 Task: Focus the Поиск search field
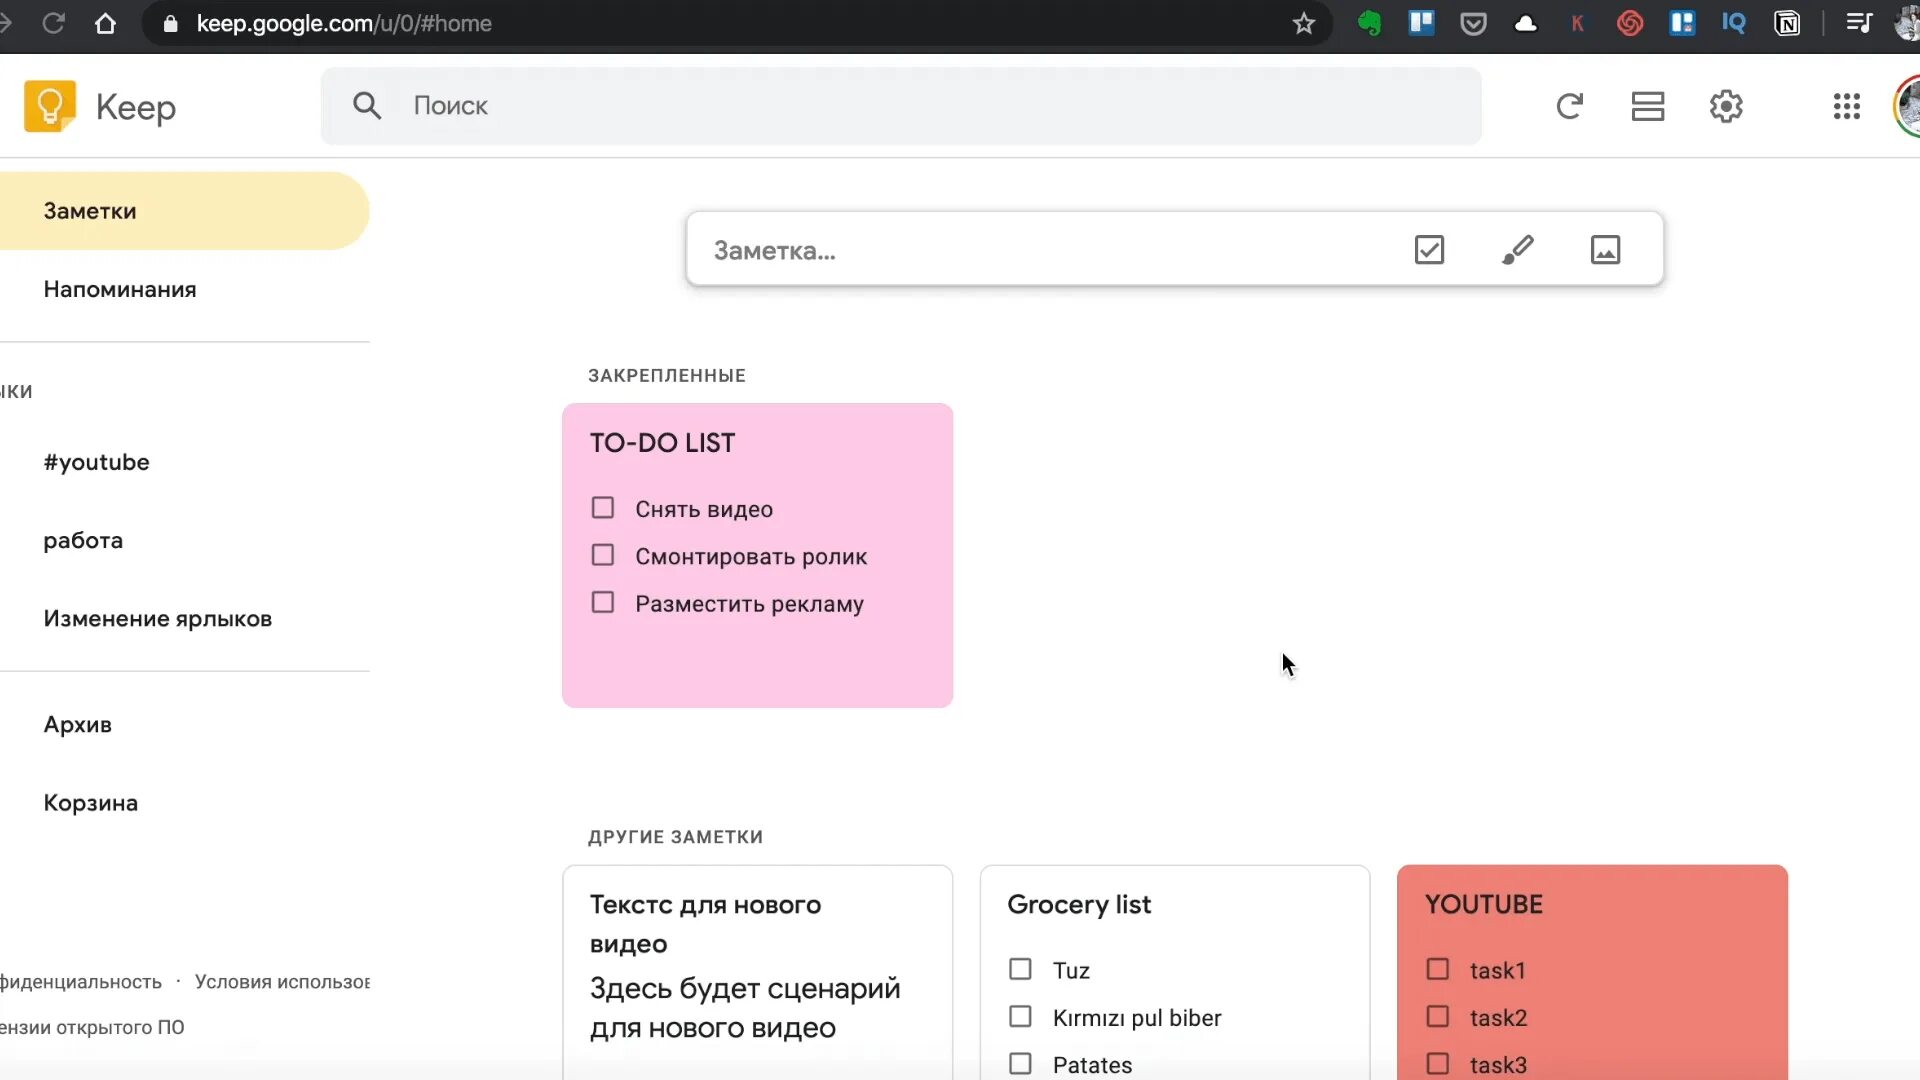[x=900, y=106]
